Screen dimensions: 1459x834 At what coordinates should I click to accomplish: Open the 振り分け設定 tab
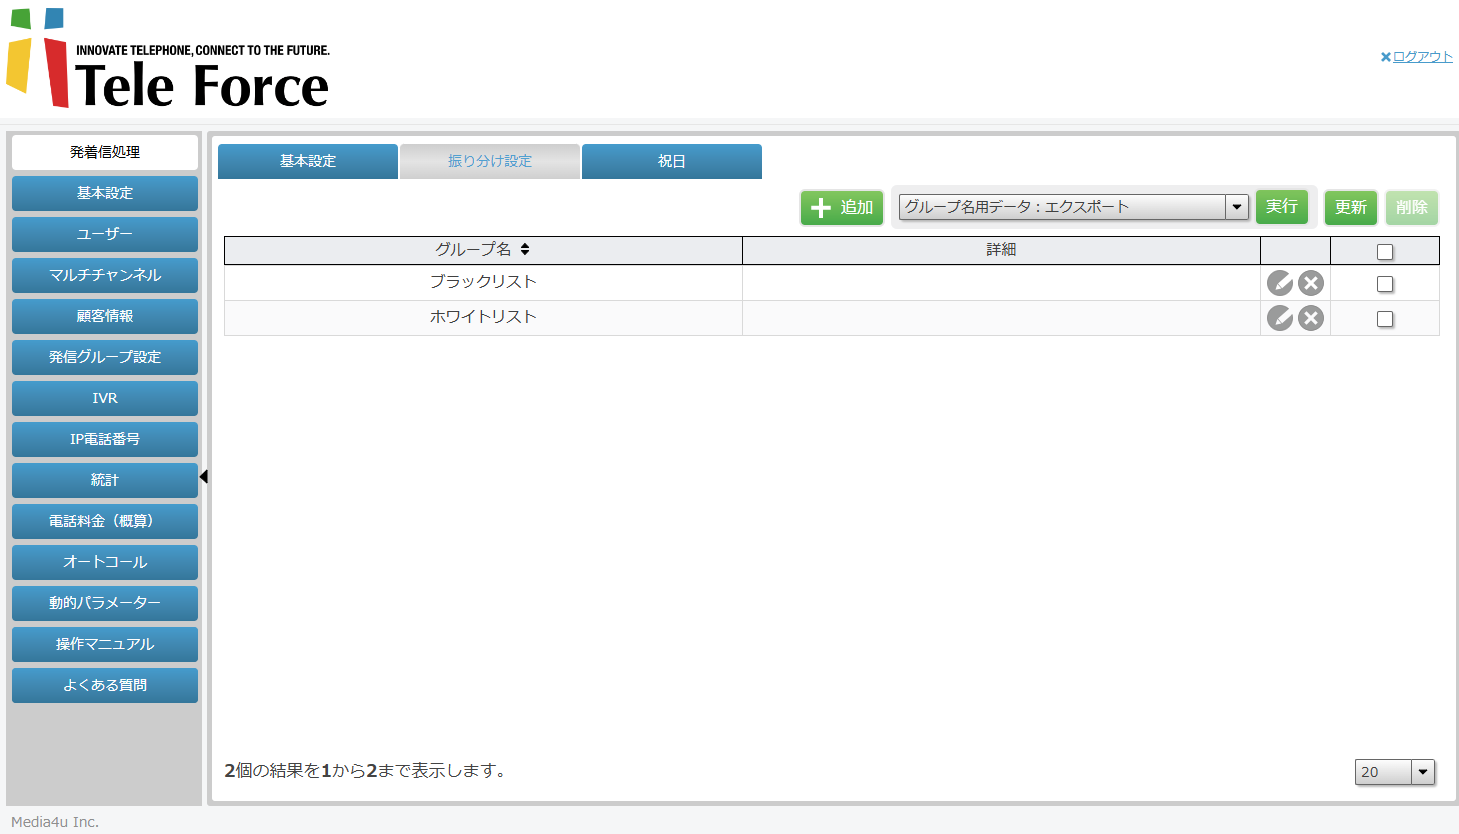click(x=489, y=161)
